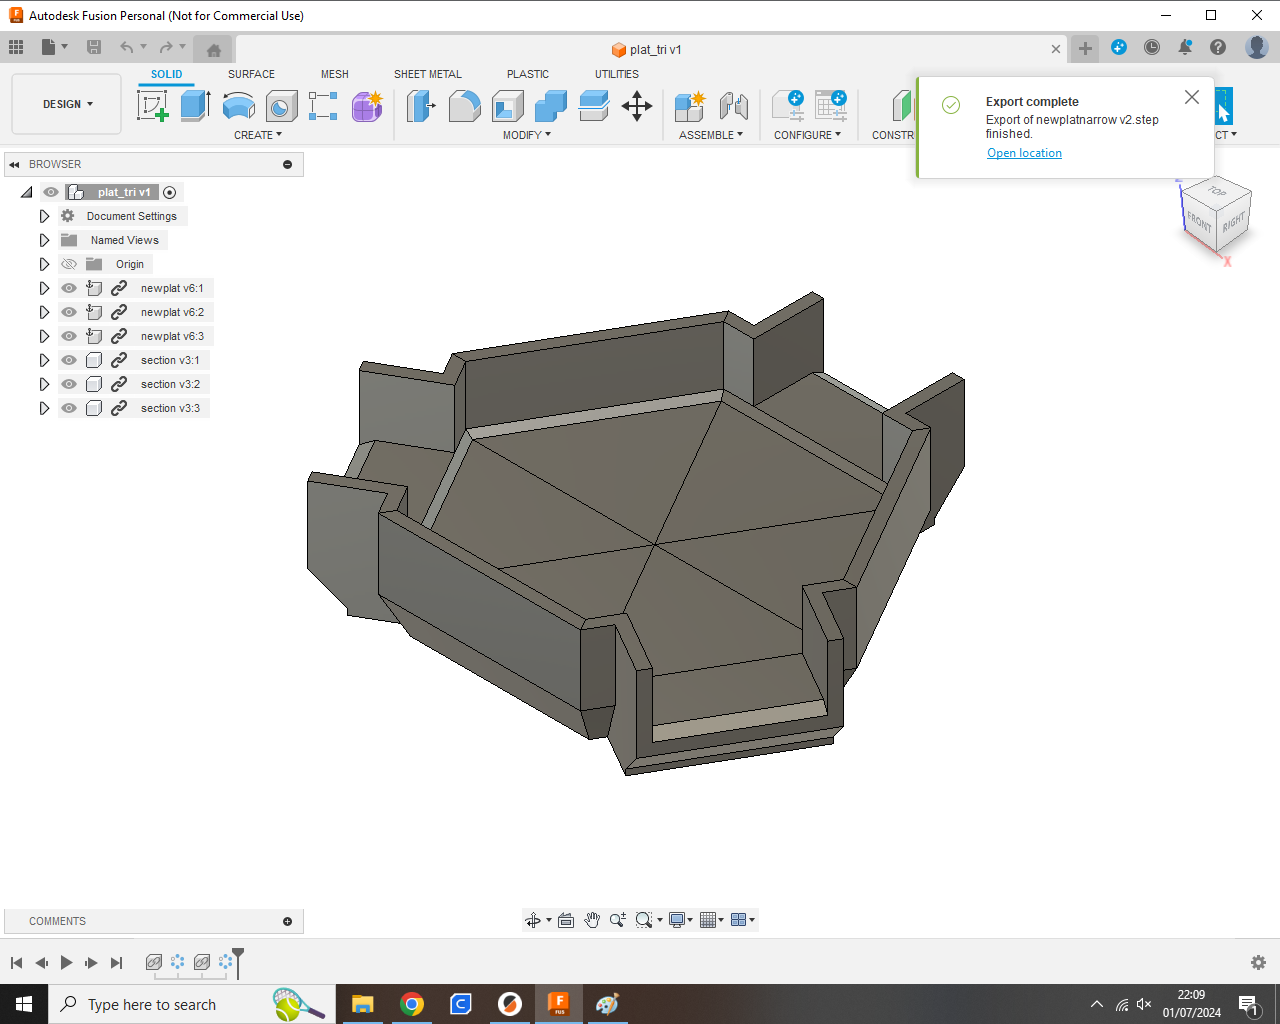Viewport: 1280px width, 1024px height.
Task: Launch Chrome from the taskbar
Action: [412, 1004]
